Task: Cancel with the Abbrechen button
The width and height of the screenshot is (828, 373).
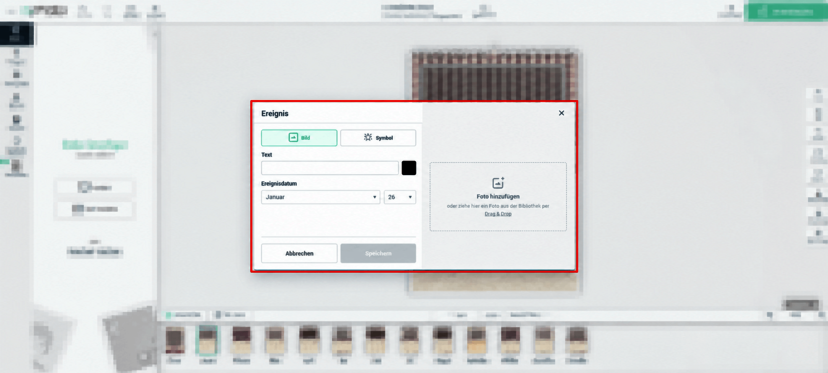Action: 299,253
